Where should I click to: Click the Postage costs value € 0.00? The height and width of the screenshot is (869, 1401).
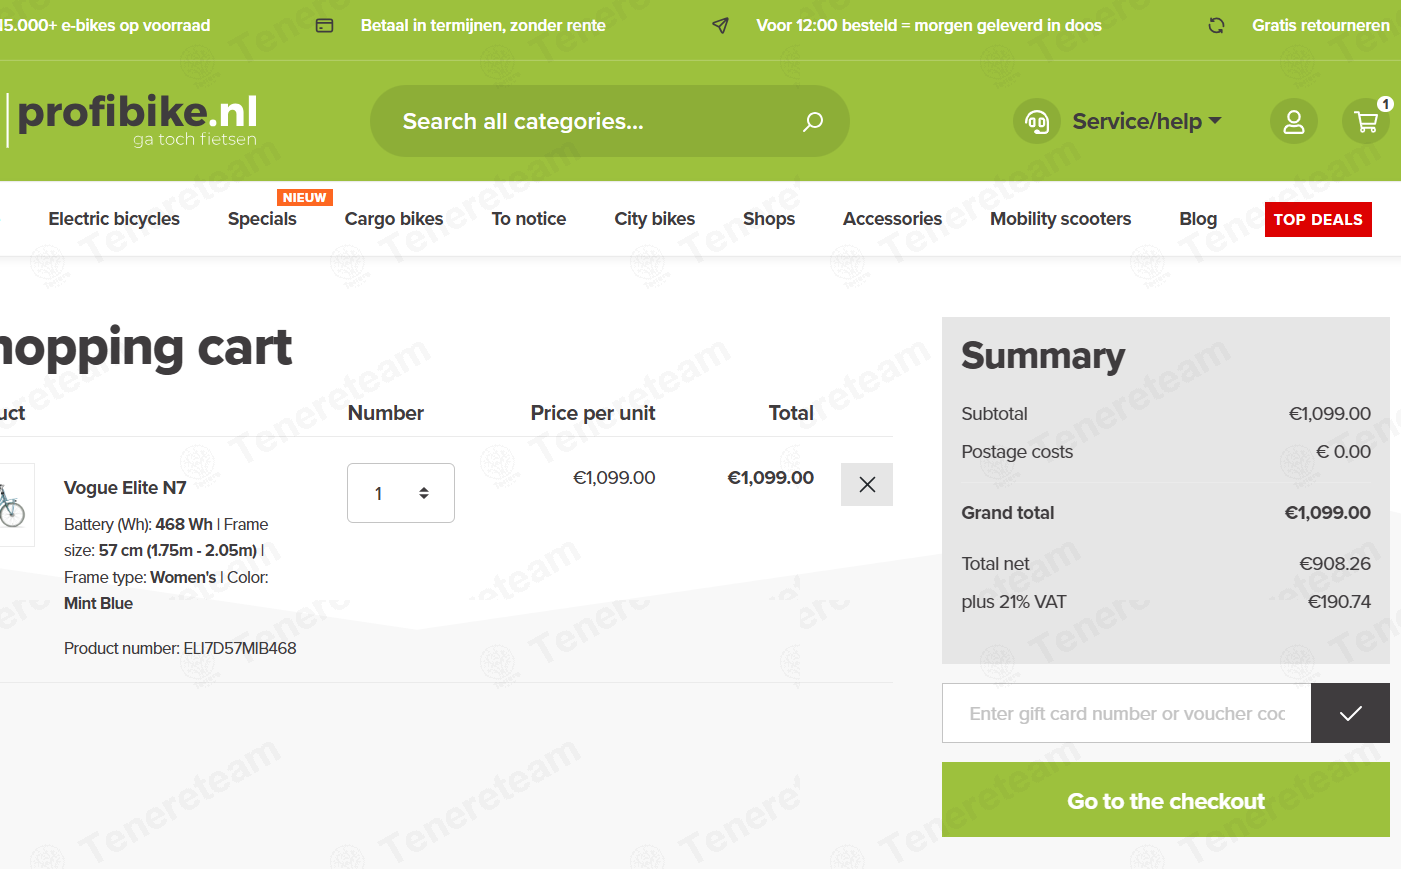tap(1344, 452)
